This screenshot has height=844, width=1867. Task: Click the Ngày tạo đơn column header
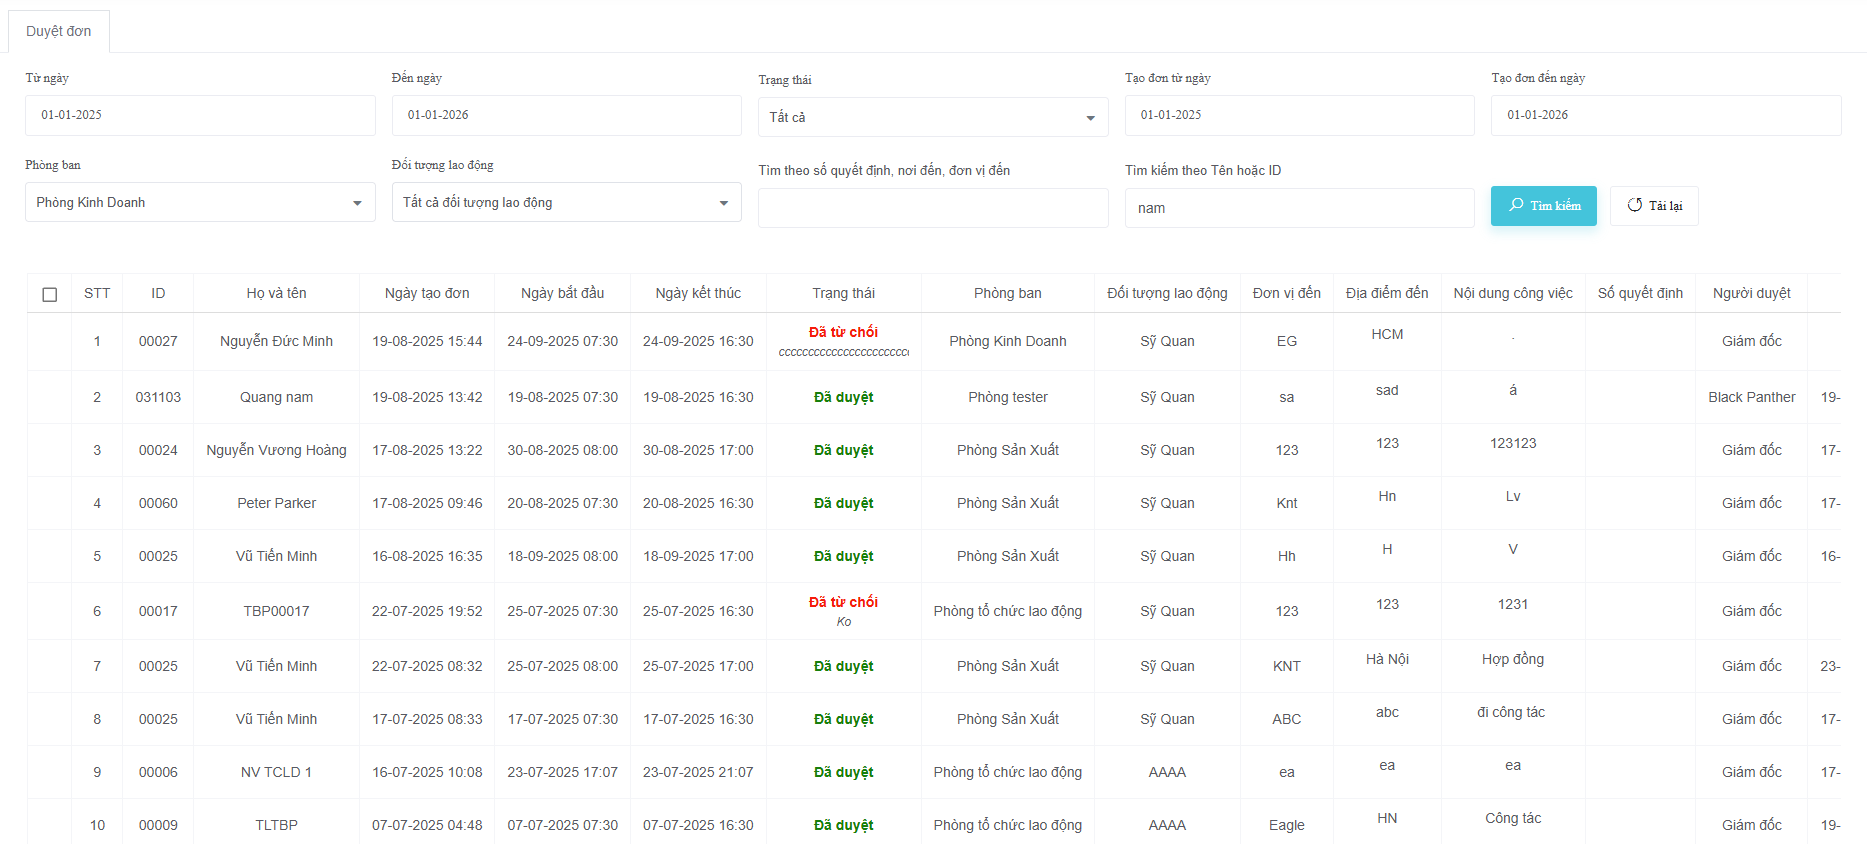[427, 293]
